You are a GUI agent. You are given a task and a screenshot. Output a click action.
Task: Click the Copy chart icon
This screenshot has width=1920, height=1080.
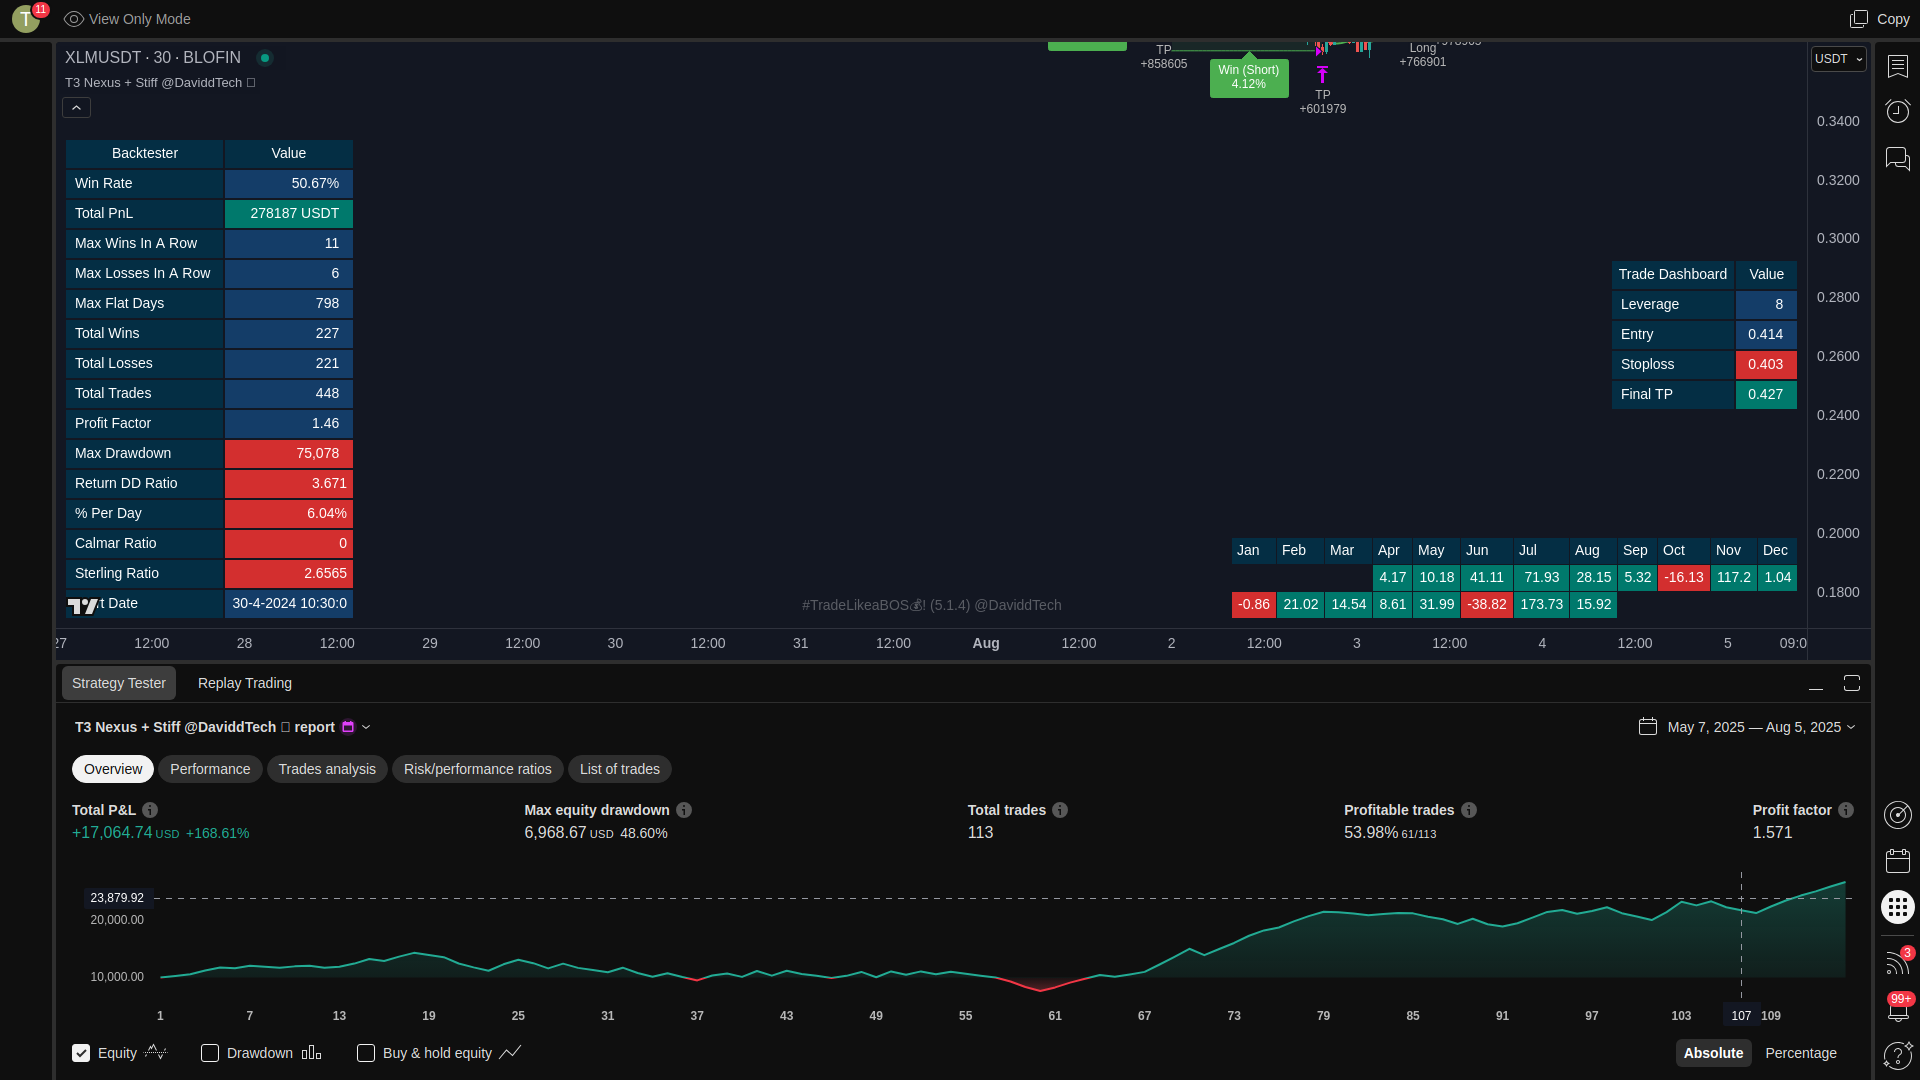[x=1859, y=19]
